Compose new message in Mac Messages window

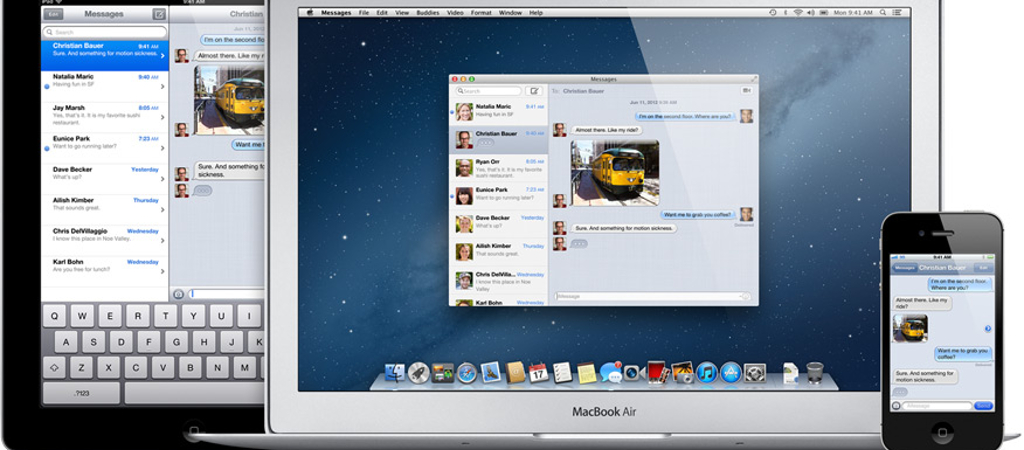click(x=534, y=91)
